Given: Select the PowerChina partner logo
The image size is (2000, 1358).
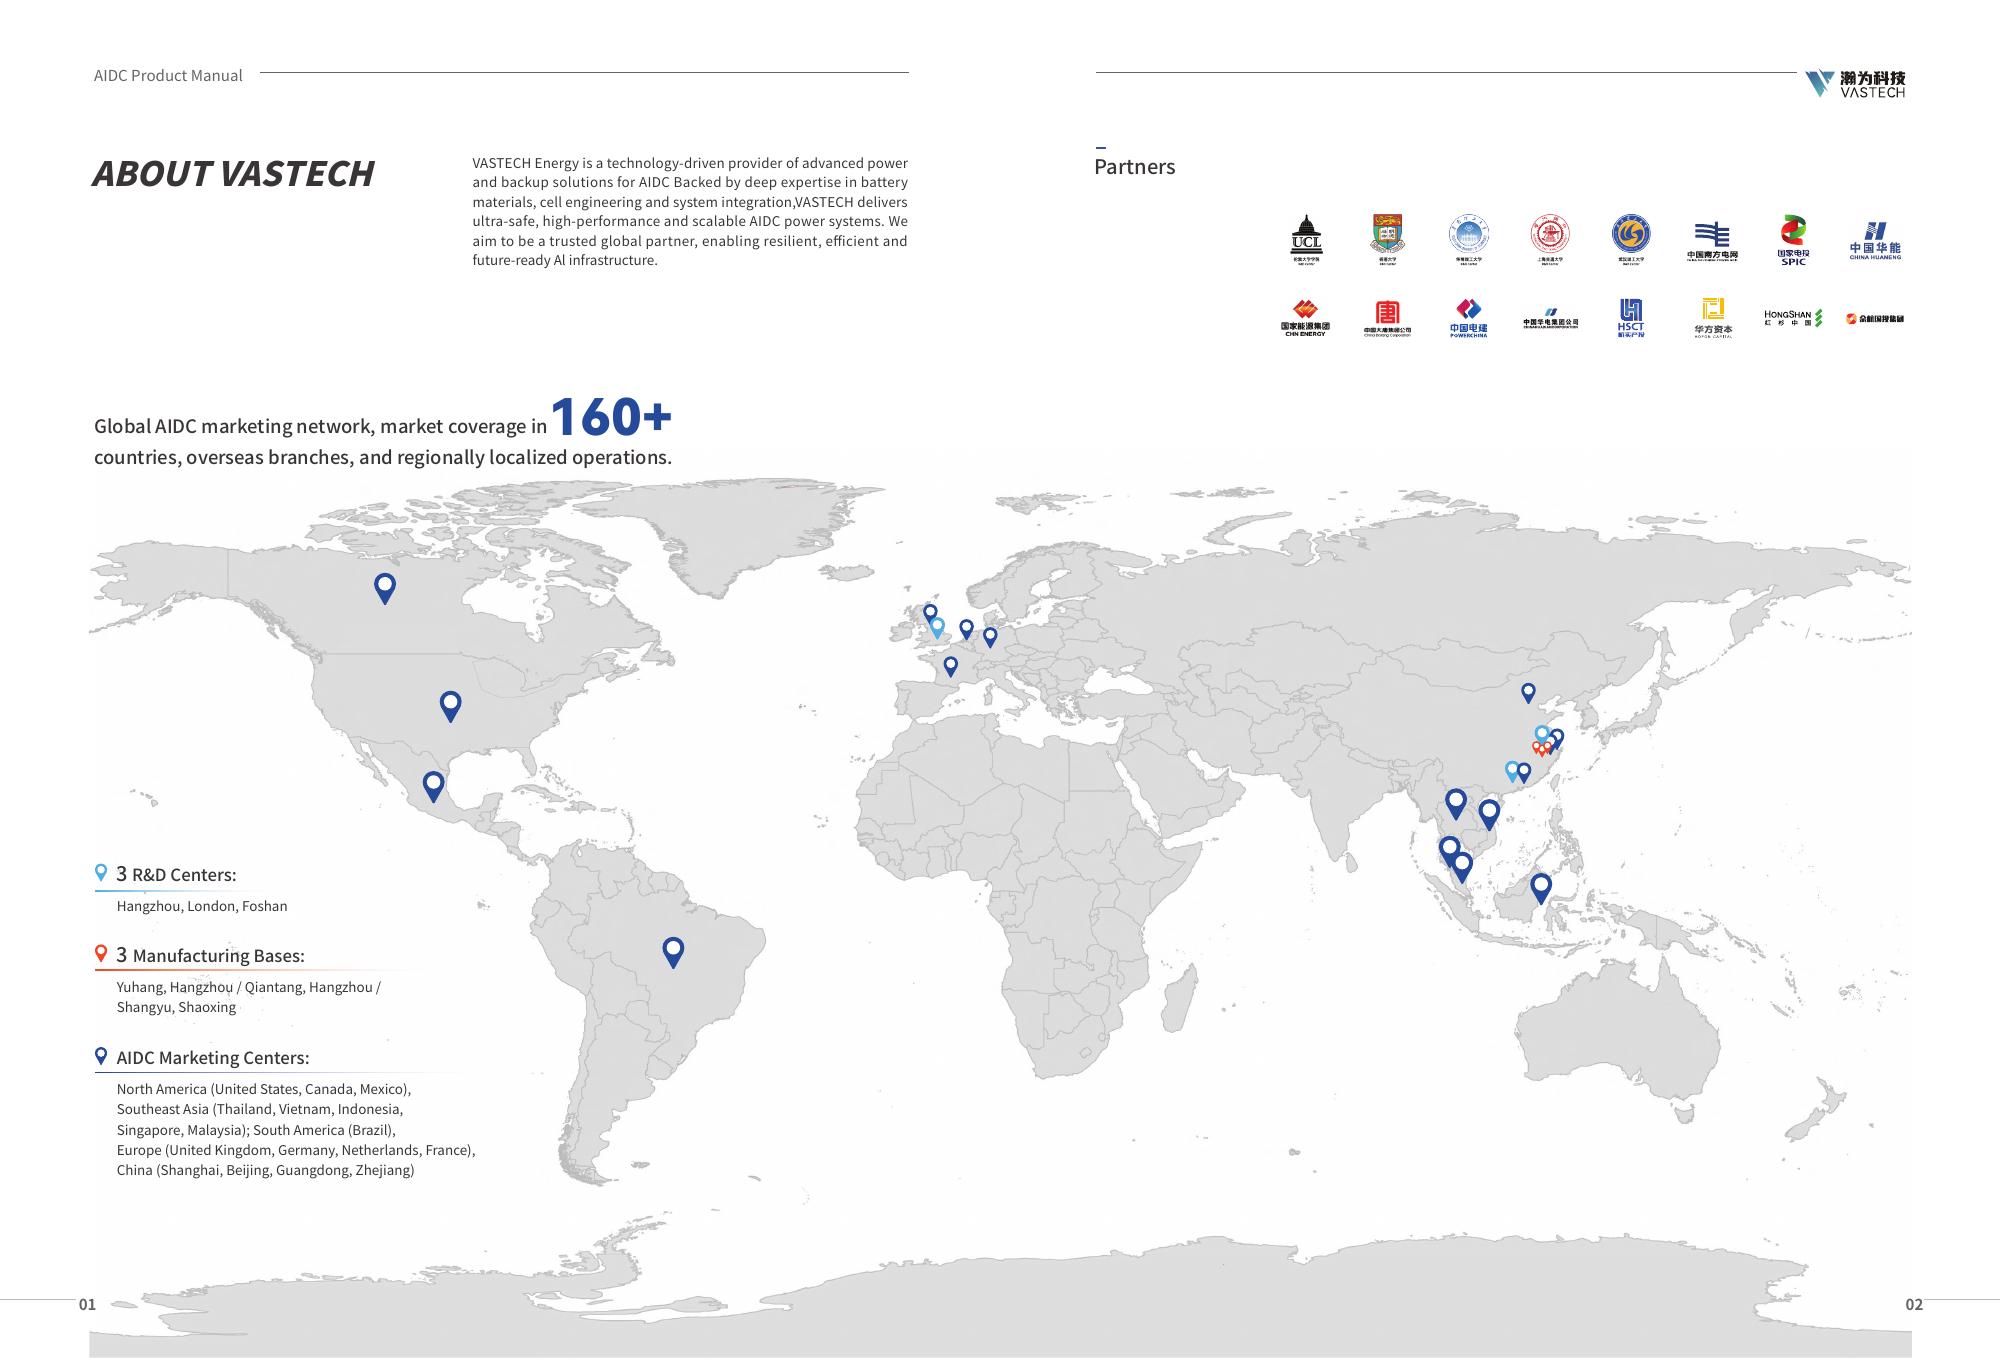Looking at the screenshot, I should tap(1468, 318).
